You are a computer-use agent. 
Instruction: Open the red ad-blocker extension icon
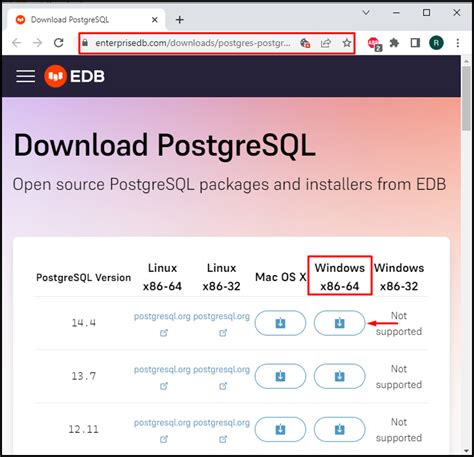point(374,44)
